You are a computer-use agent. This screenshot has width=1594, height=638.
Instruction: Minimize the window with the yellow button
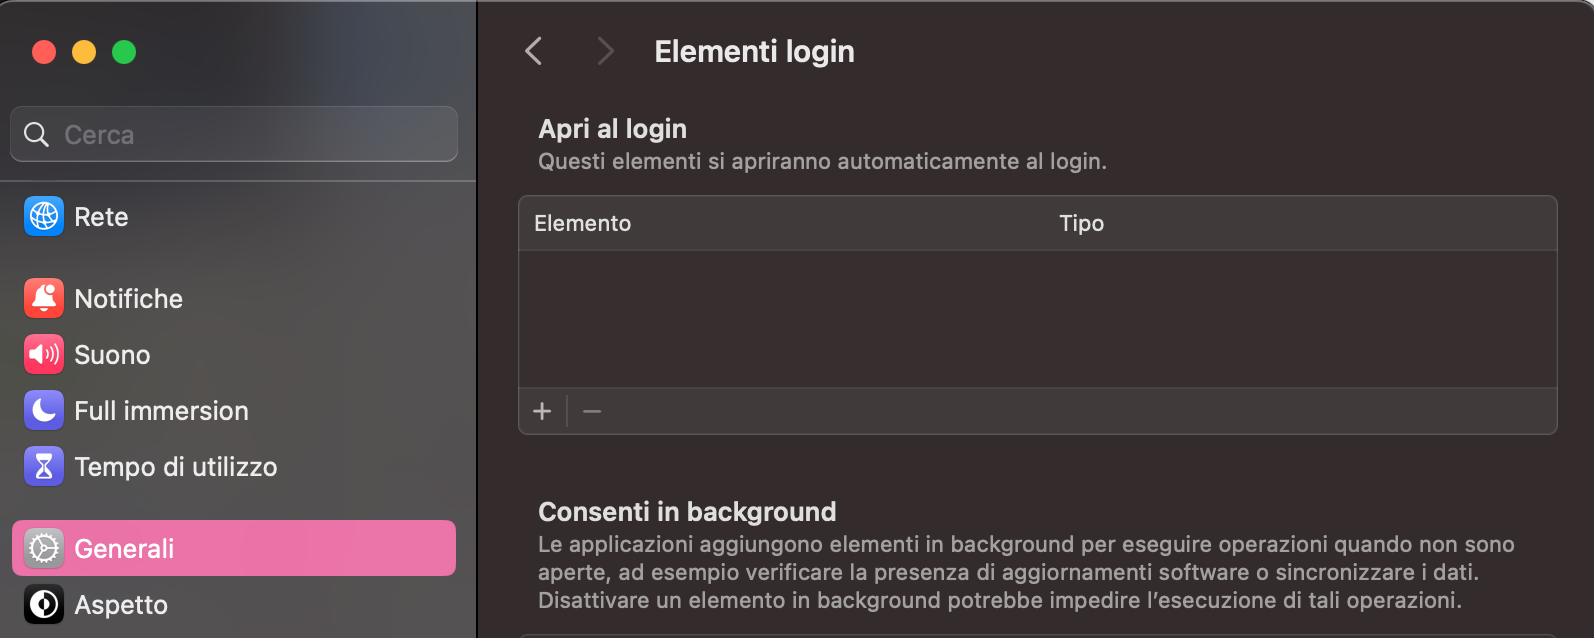click(x=84, y=52)
